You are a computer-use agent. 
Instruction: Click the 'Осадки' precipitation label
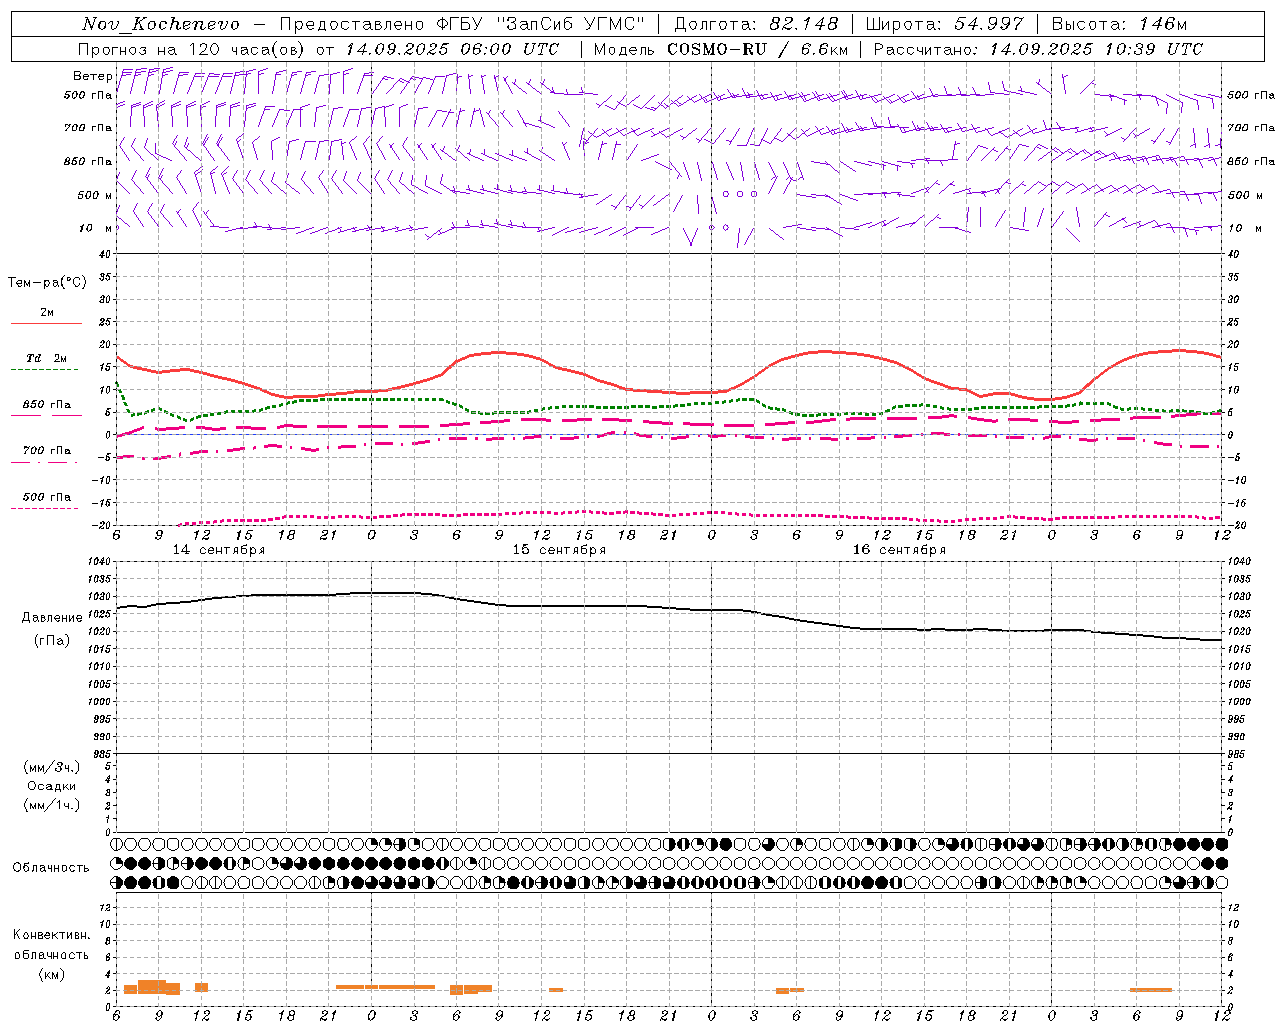coord(51,786)
